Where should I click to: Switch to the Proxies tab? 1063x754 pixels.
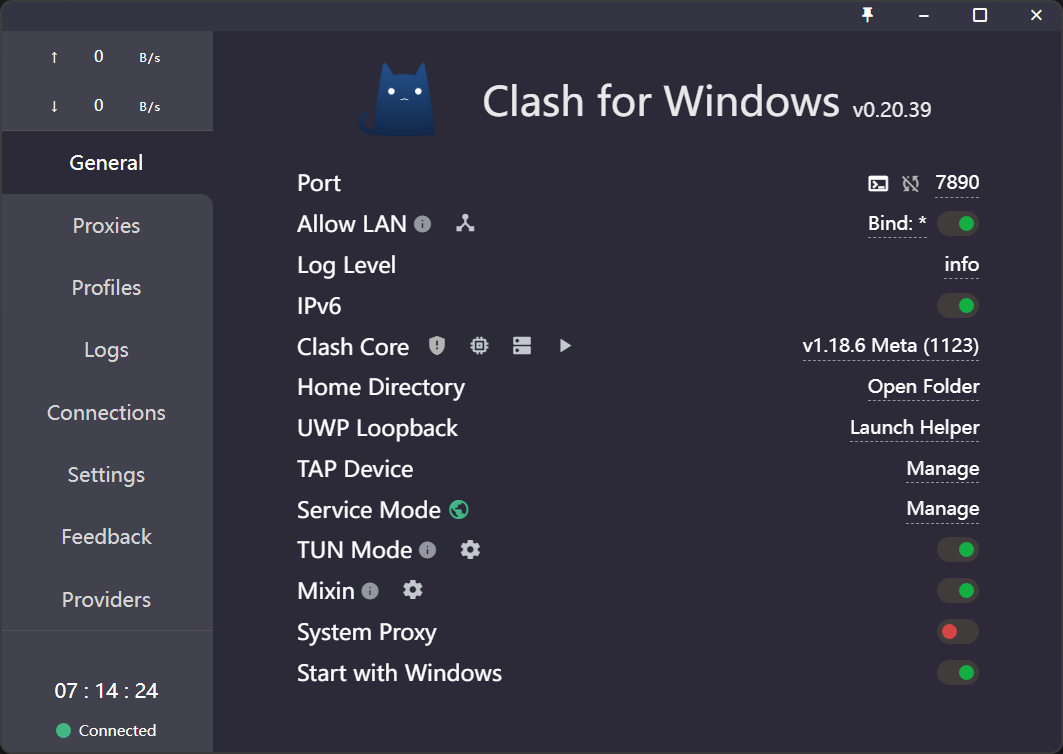pos(106,226)
